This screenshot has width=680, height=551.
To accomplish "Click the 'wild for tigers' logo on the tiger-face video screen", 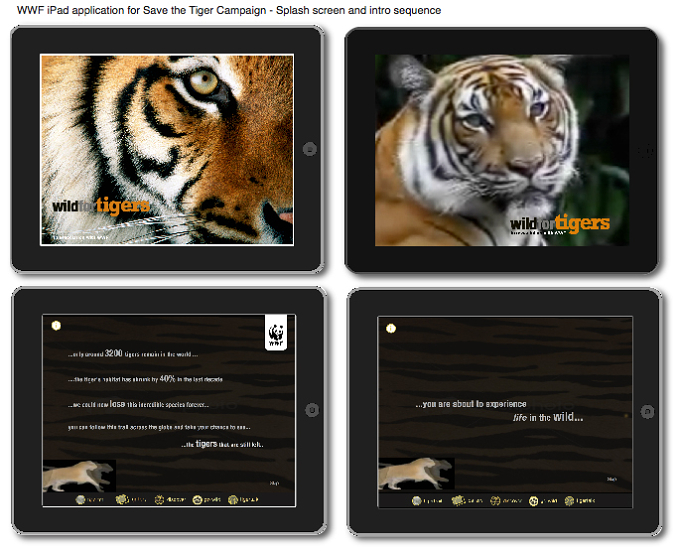I will point(559,223).
